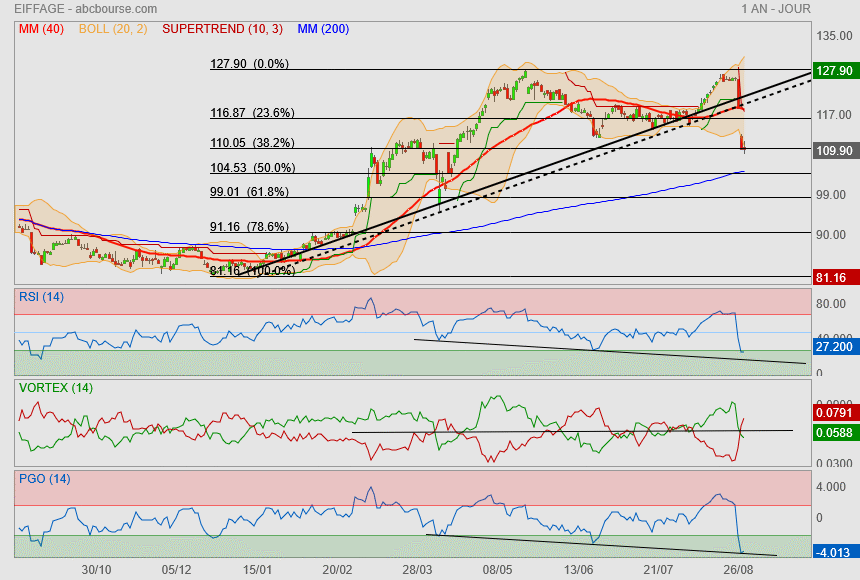Open the PGO (14) panel label
Image resolution: width=860 pixels, height=580 pixels.
(43, 479)
